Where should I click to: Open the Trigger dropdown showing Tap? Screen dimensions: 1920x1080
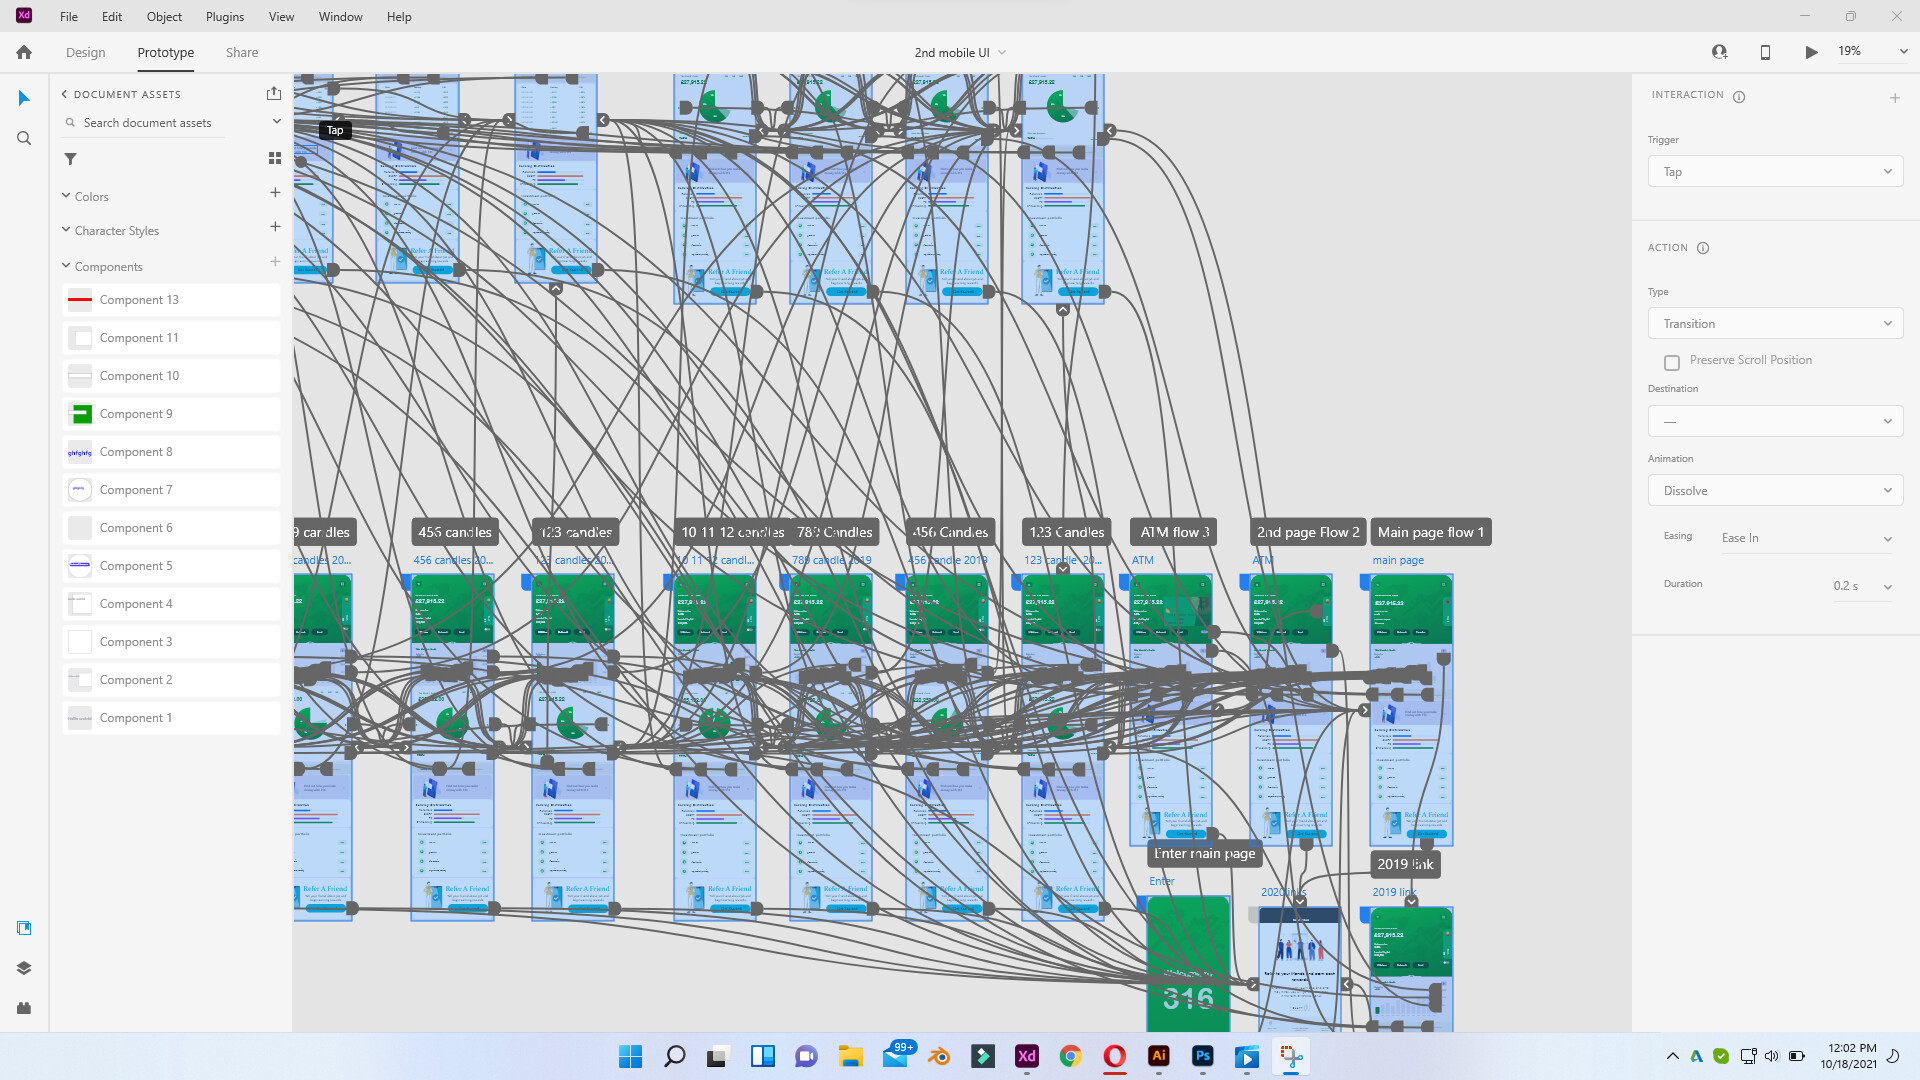(x=1774, y=171)
